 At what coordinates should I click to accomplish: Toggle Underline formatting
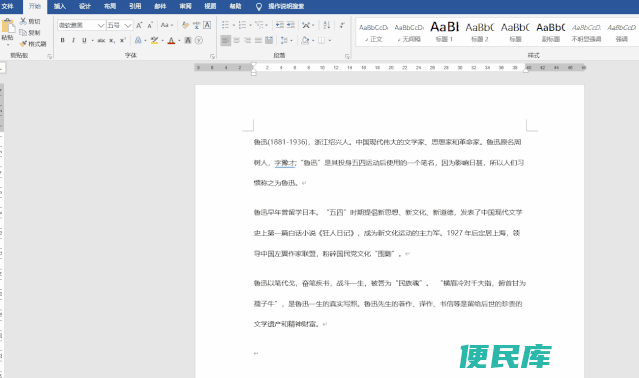point(84,40)
